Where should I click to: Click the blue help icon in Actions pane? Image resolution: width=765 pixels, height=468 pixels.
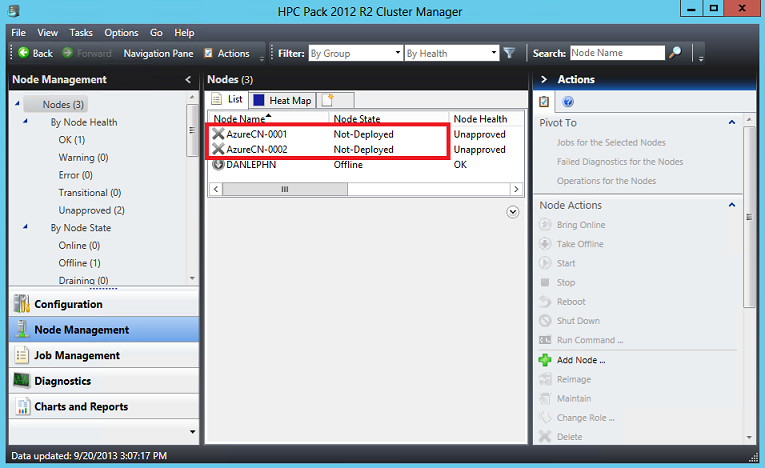point(568,102)
